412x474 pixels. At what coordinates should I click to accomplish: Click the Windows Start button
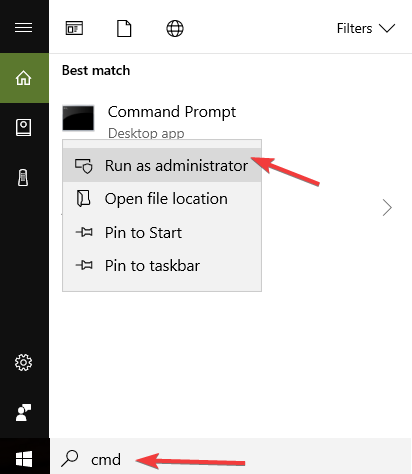[x=24, y=459]
